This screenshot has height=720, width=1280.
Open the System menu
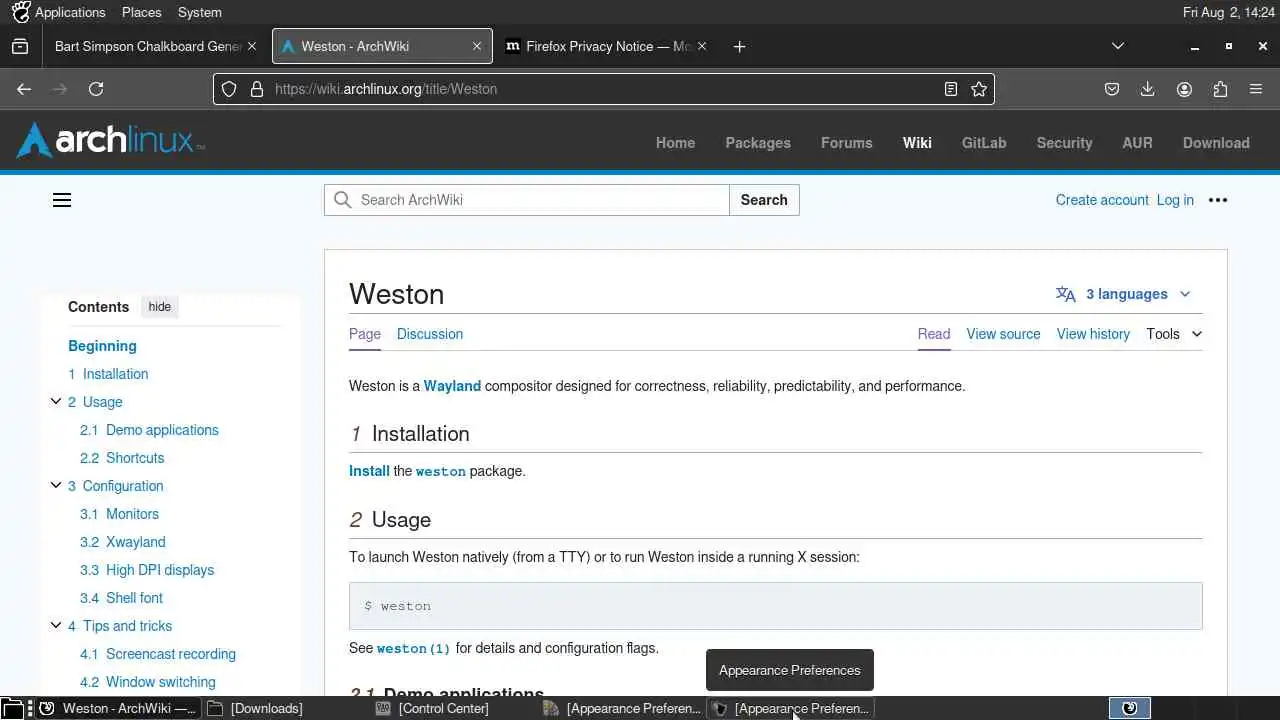pyautogui.click(x=200, y=12)
